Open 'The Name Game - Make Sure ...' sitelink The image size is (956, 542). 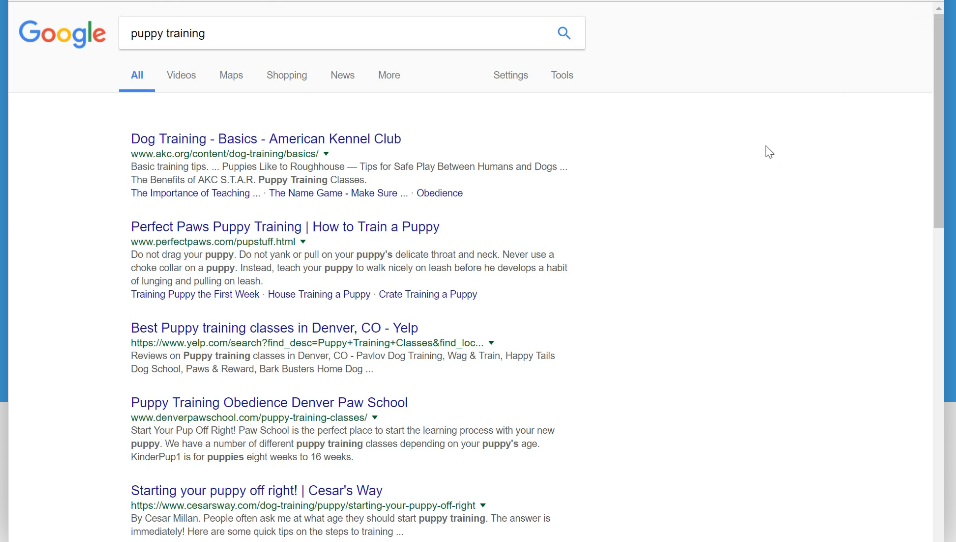[338, 193]
